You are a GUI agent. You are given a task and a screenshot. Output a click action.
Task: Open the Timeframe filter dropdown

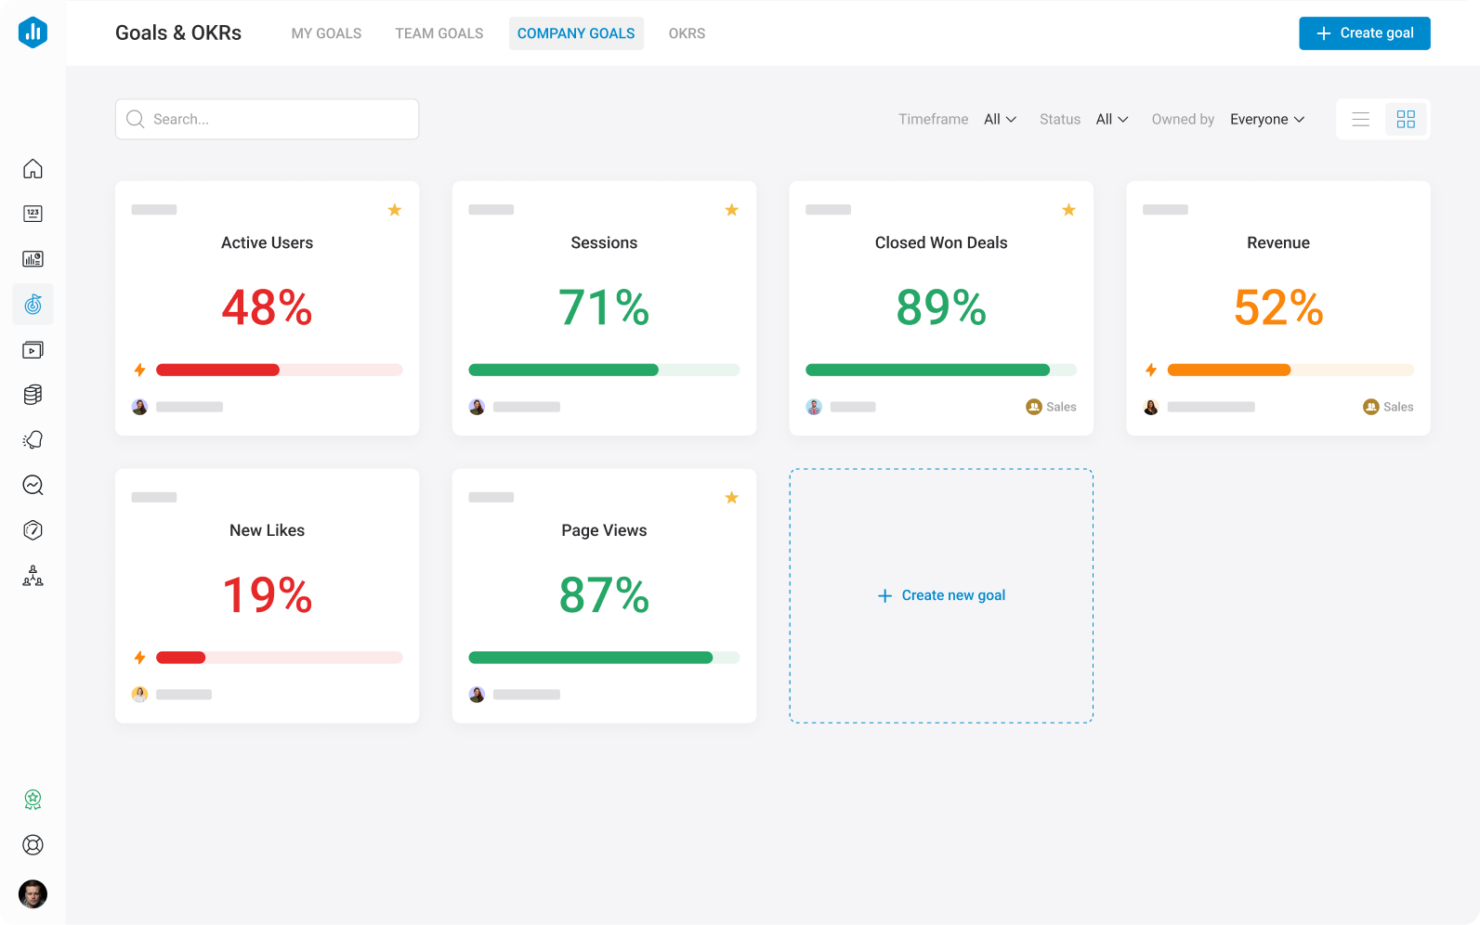(x=999, y=119)
